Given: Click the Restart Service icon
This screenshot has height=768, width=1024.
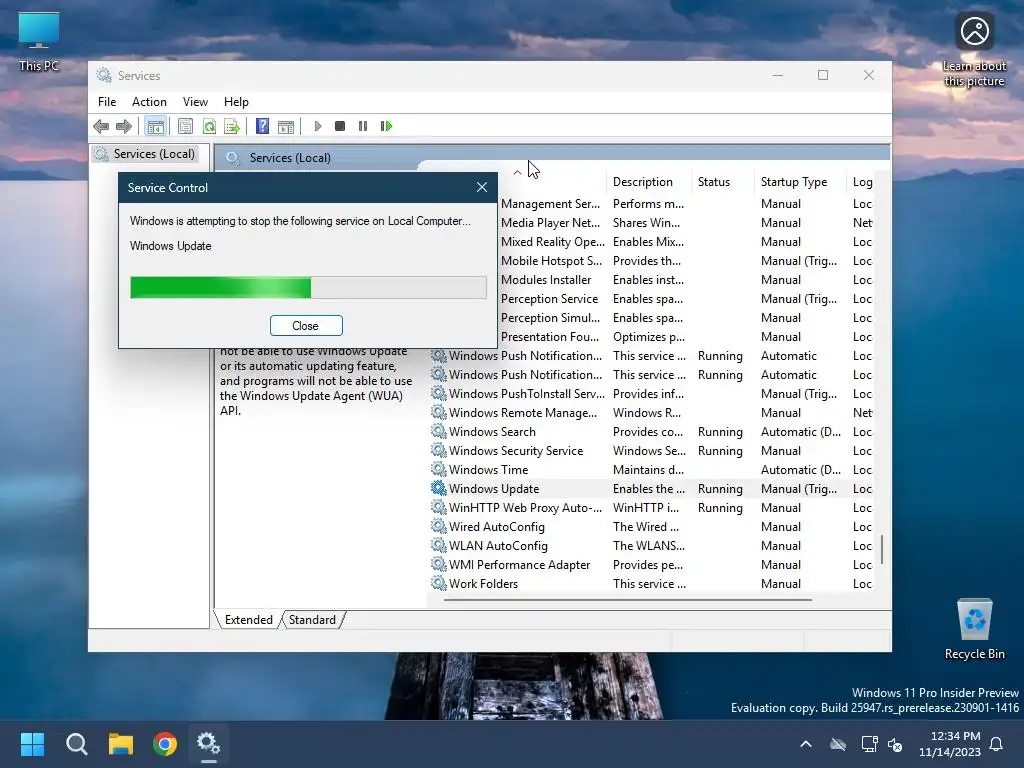Looking at the screenshot, I should (x=386, y=126).
